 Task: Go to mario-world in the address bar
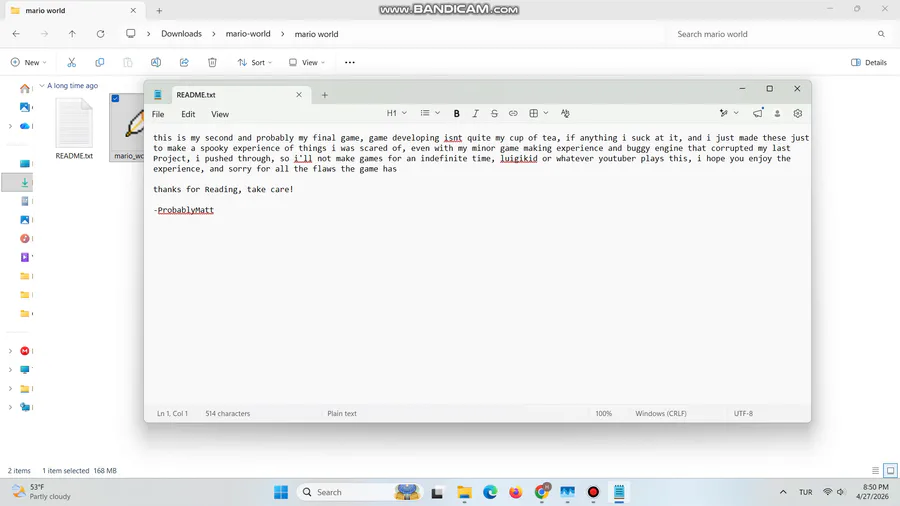click(x=248, y=34)
